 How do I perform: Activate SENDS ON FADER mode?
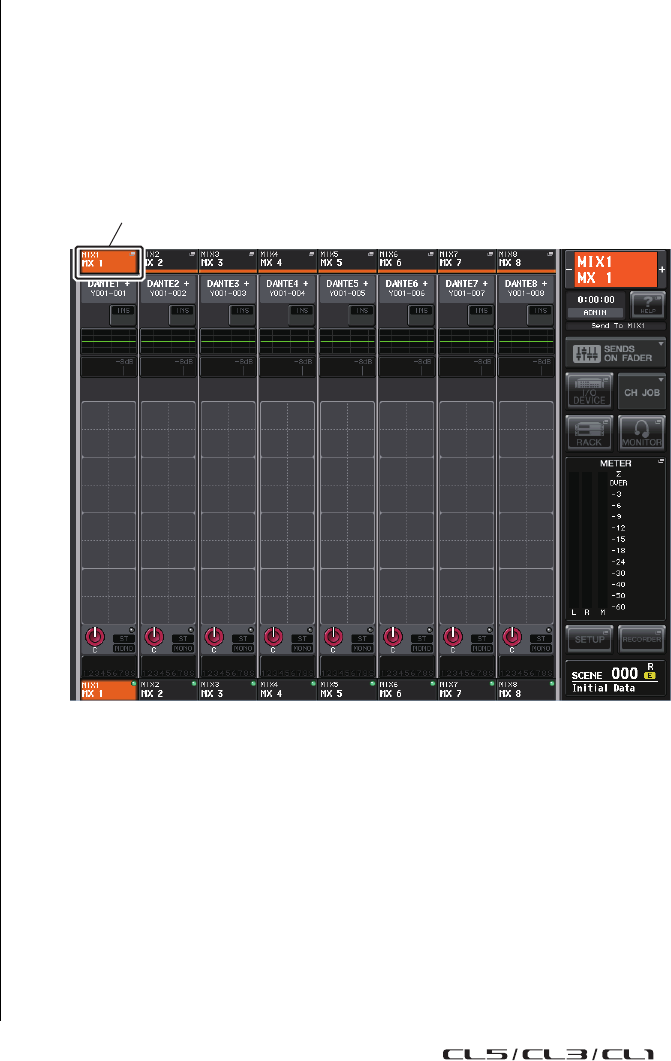click(x=616, y=353)
